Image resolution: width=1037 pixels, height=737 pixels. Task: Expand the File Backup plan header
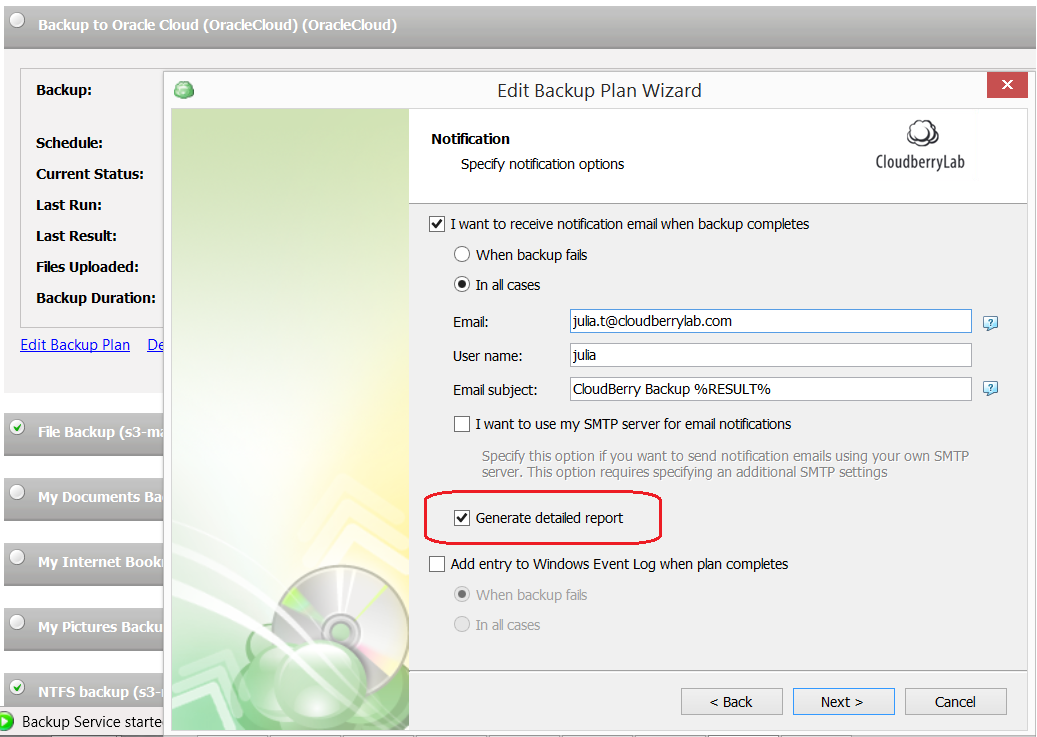83,433
